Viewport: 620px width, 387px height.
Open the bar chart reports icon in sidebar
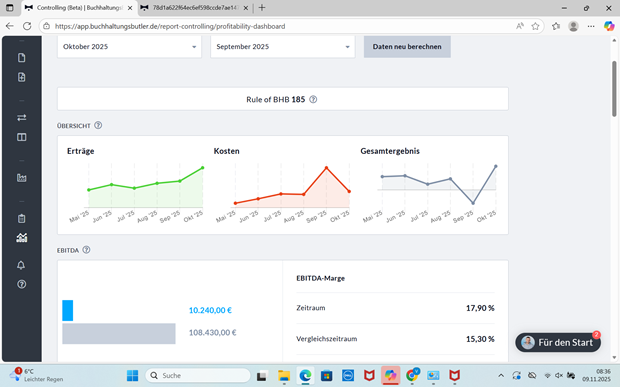click(x=22, y=178)
